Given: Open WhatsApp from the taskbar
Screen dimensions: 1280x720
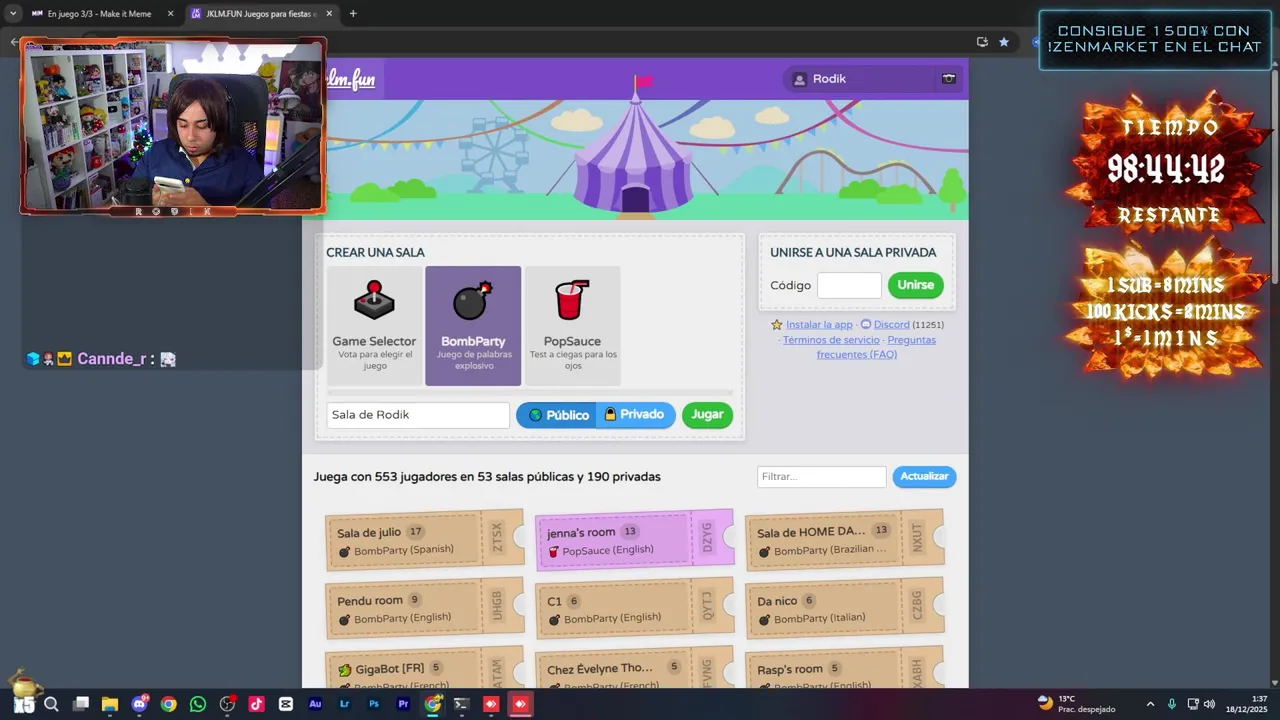Looking at the screenshot, I should [198, 704].
